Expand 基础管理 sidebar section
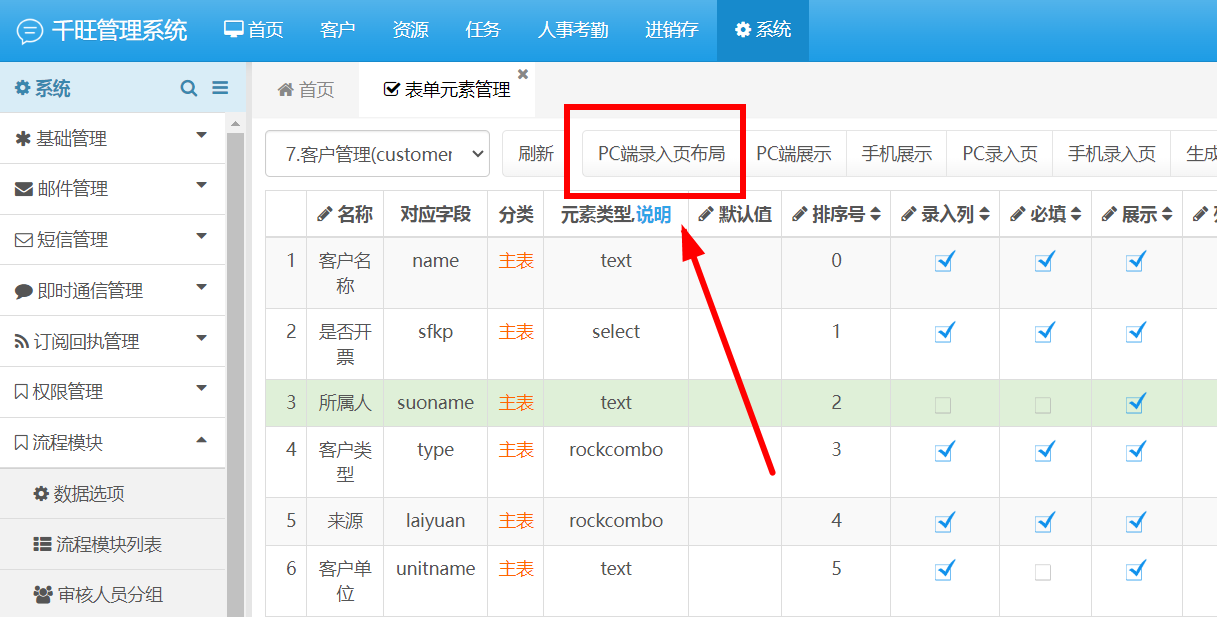1217x617 pixels. point(113,138)
